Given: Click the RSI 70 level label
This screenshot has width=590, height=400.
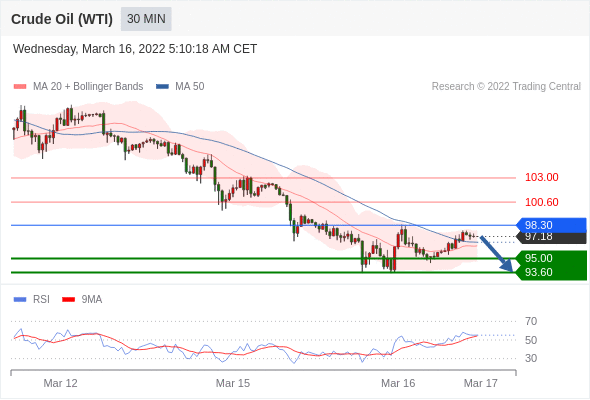Looking at the screenshot, I should pyautogui.click(x=531, y=321).
